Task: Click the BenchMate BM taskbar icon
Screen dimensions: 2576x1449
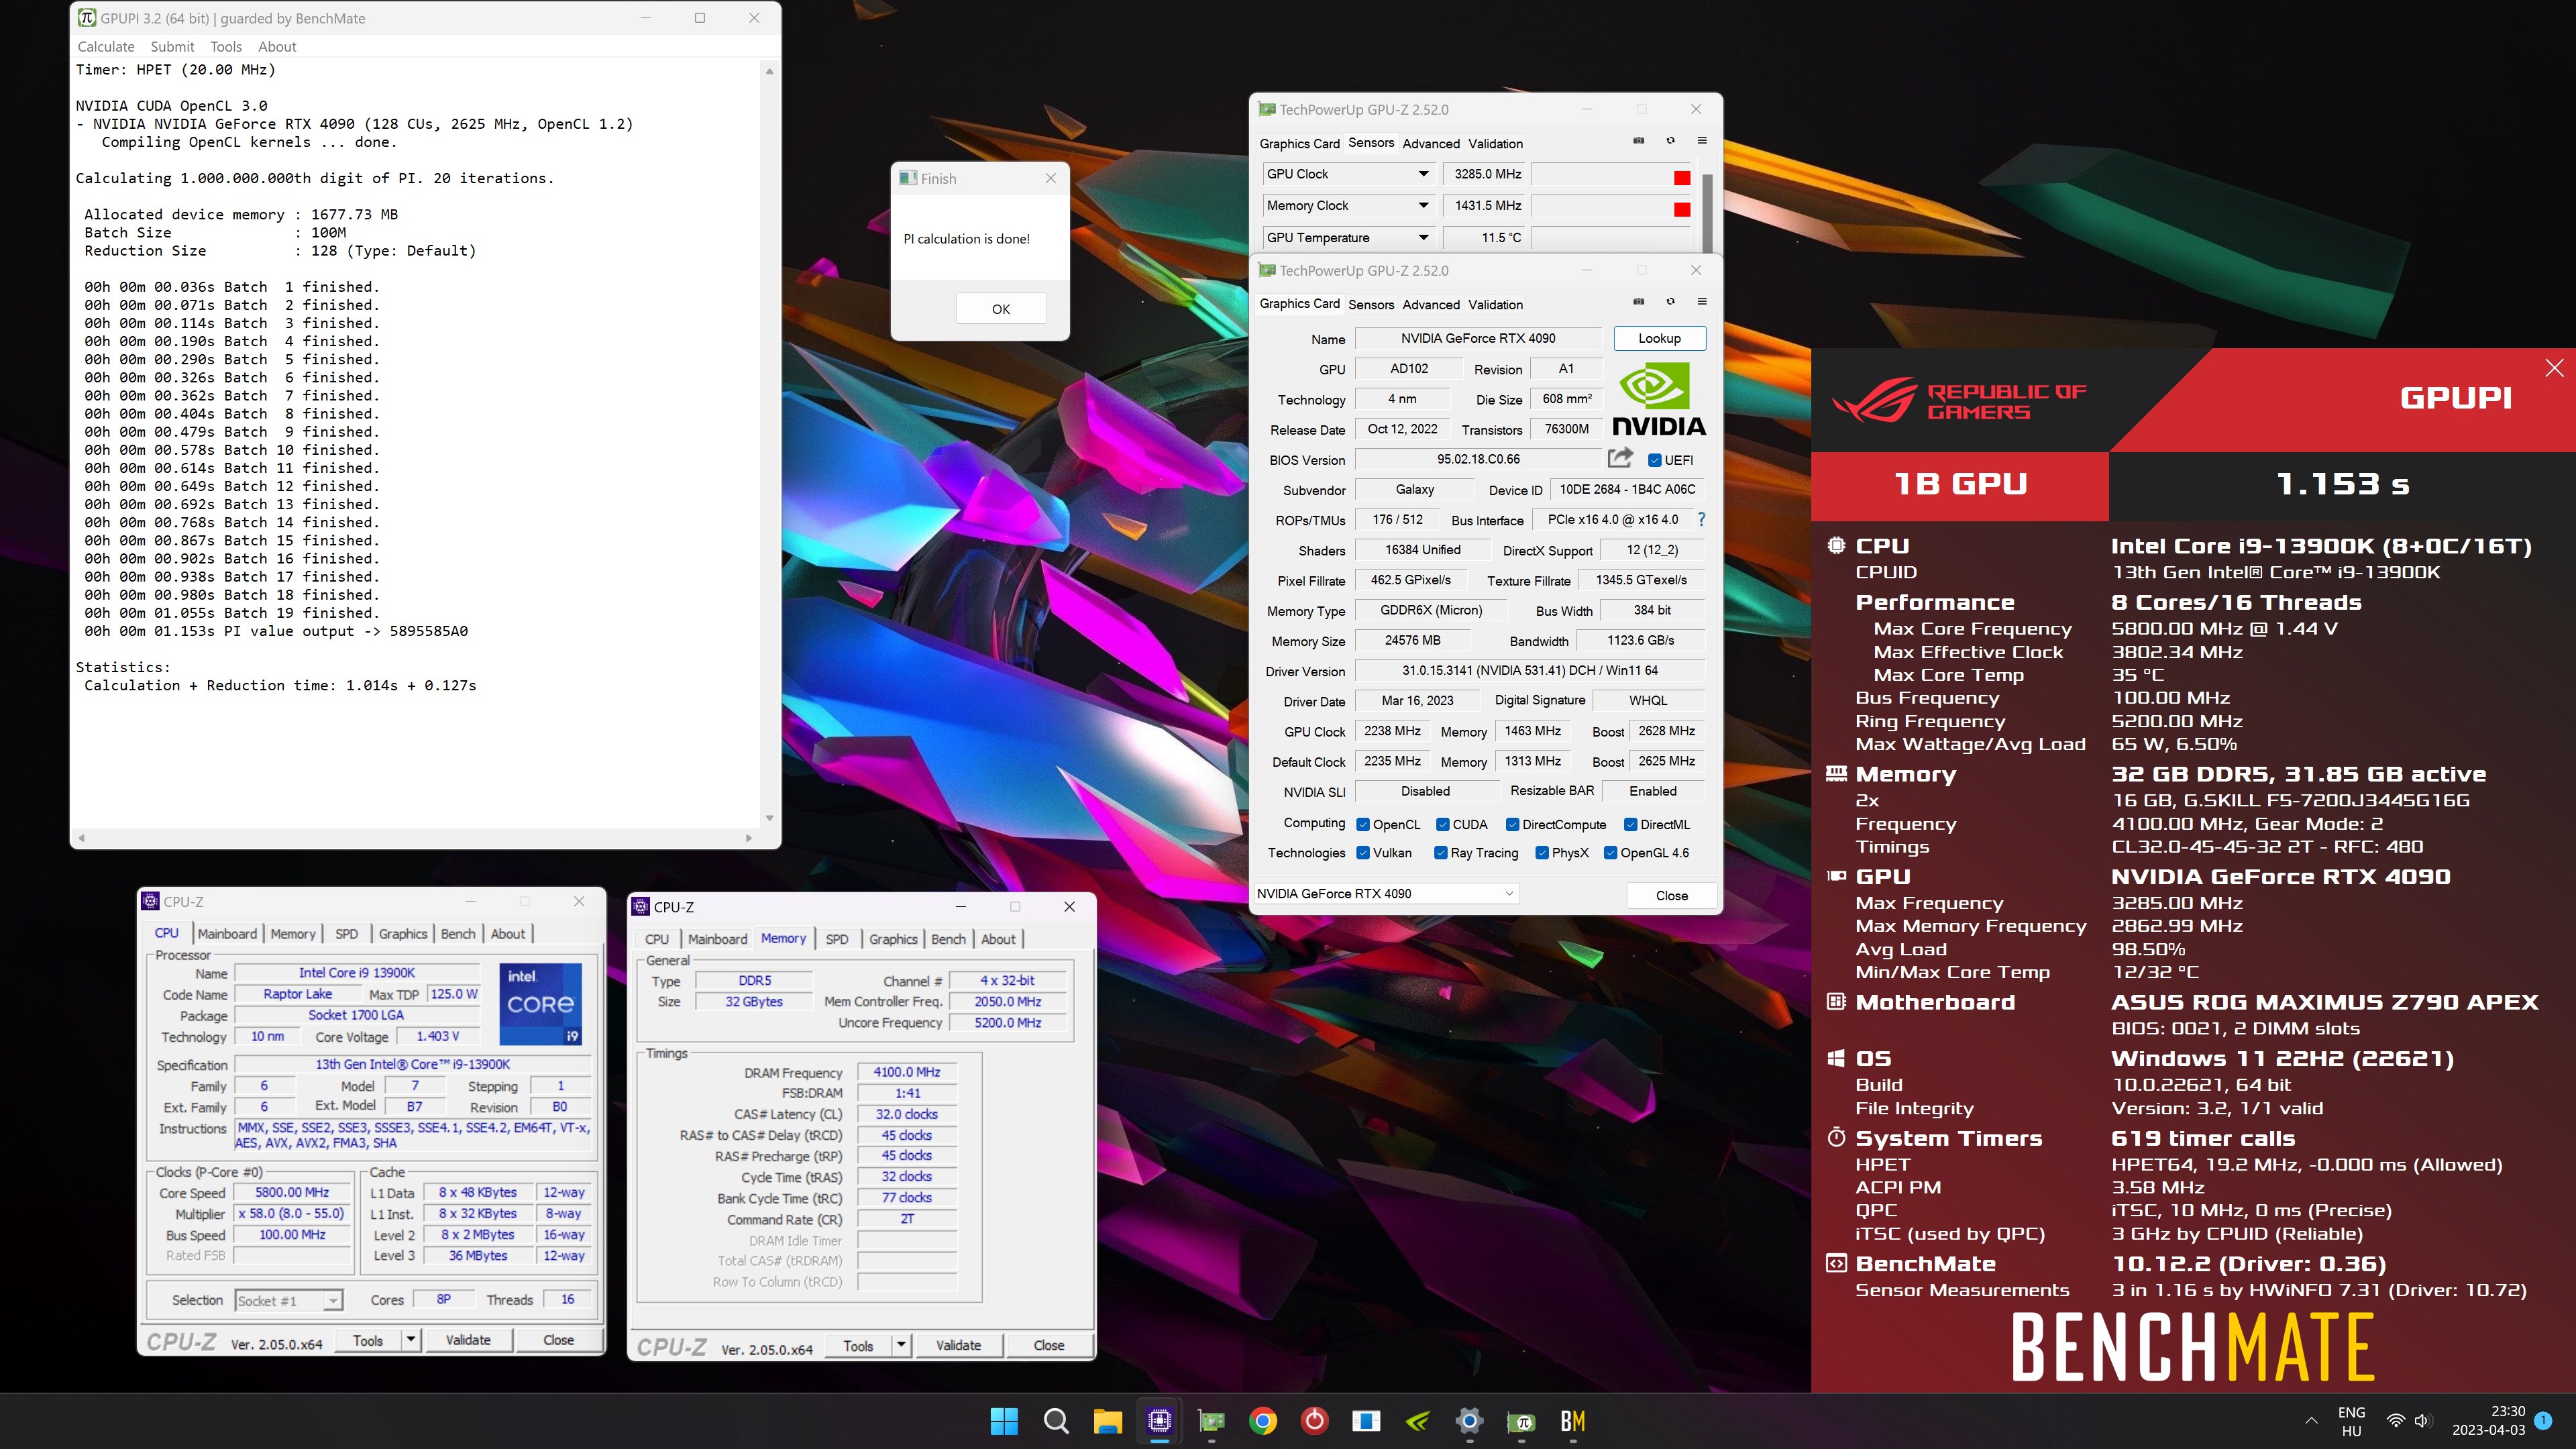Action: tap(1572, 1421)
